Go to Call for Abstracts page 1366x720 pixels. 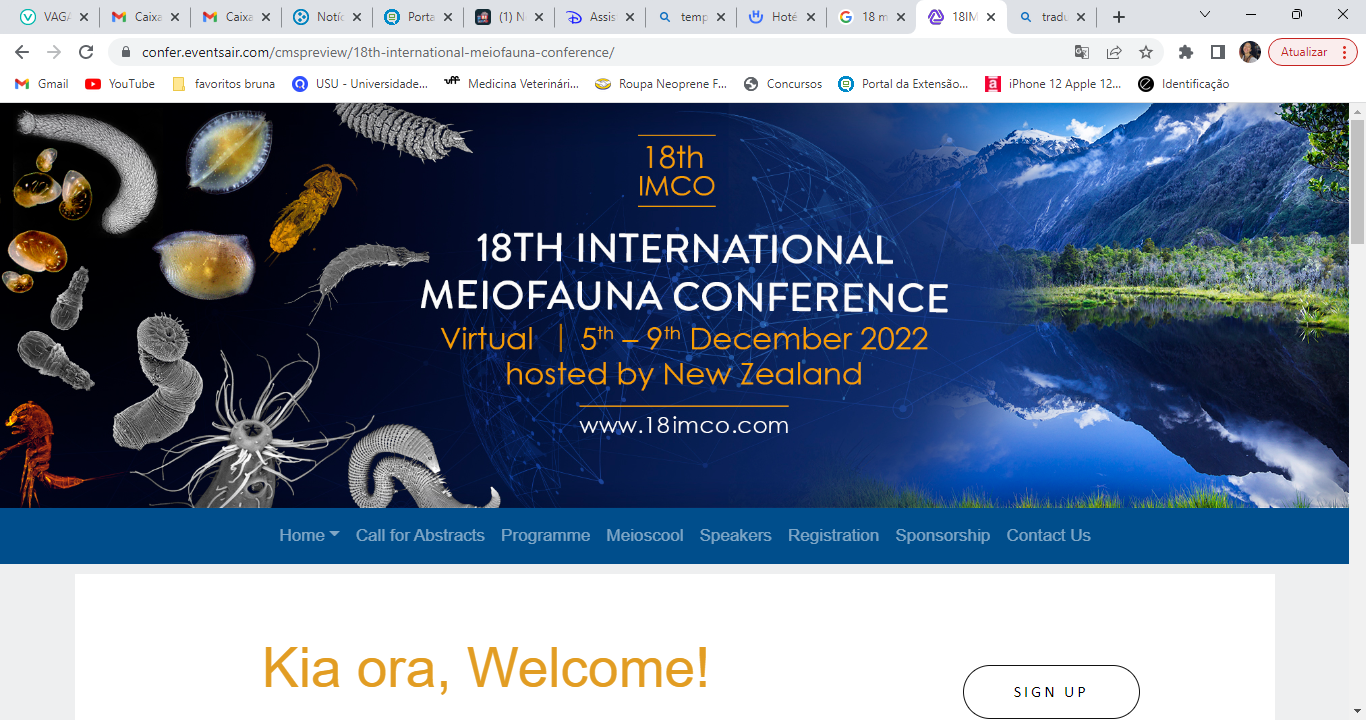pos(420,535)
